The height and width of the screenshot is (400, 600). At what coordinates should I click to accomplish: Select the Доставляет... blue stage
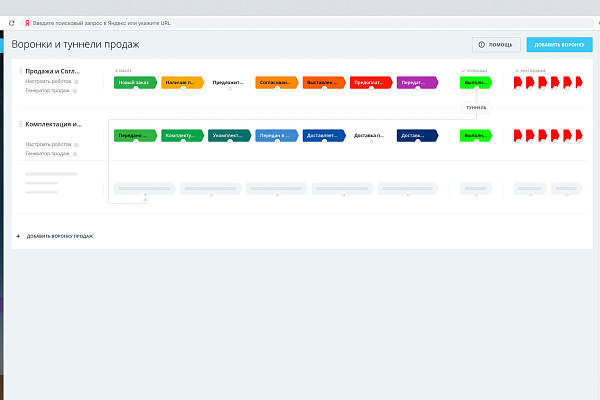pos(324,135)
